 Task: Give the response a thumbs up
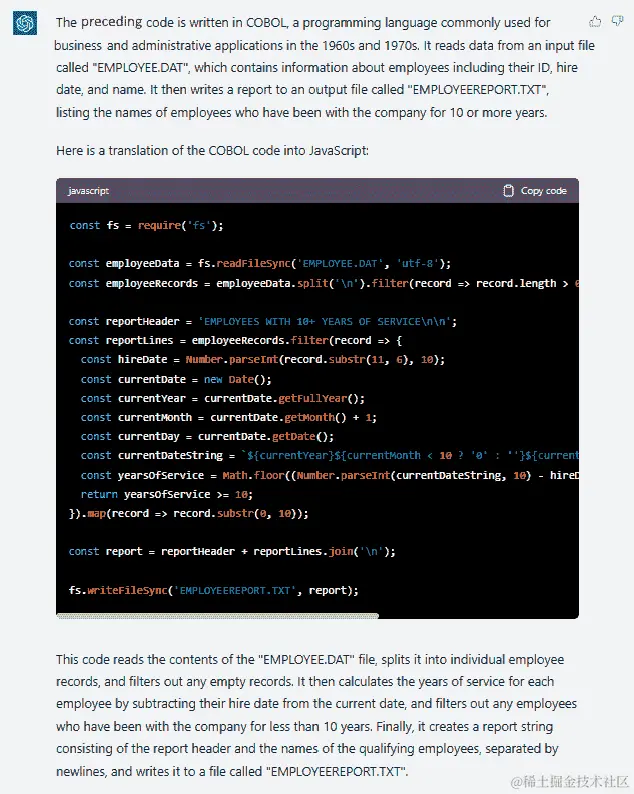tap(595, 22)
